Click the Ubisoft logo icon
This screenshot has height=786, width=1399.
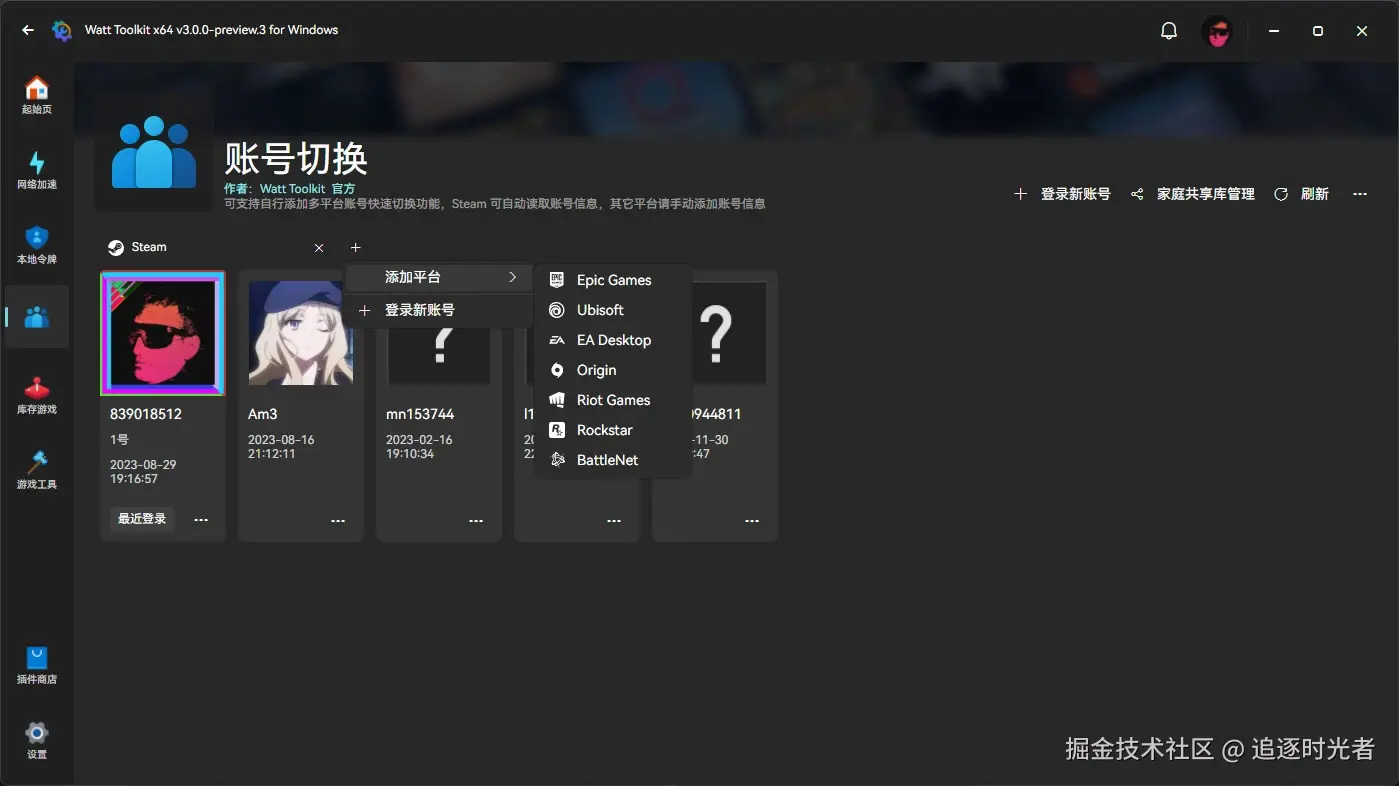point(557,310)
